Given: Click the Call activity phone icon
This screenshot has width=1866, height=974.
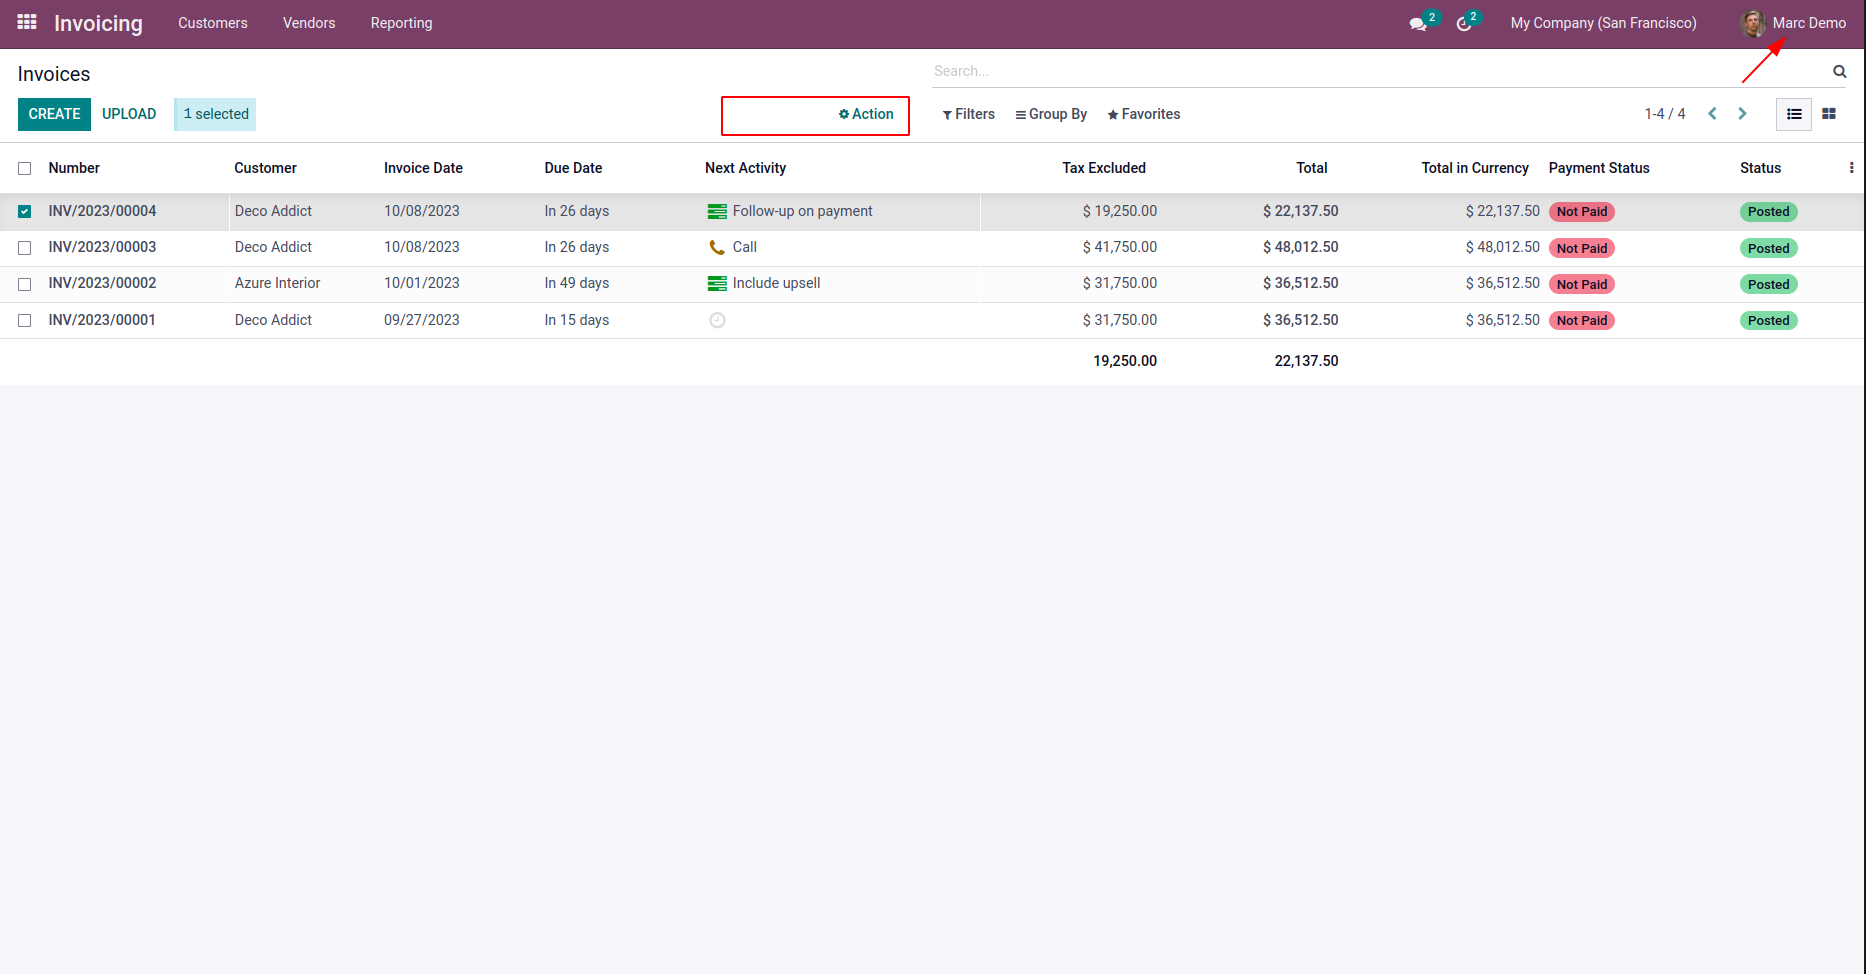Looking at the screenshot, I should coord(717,247).
